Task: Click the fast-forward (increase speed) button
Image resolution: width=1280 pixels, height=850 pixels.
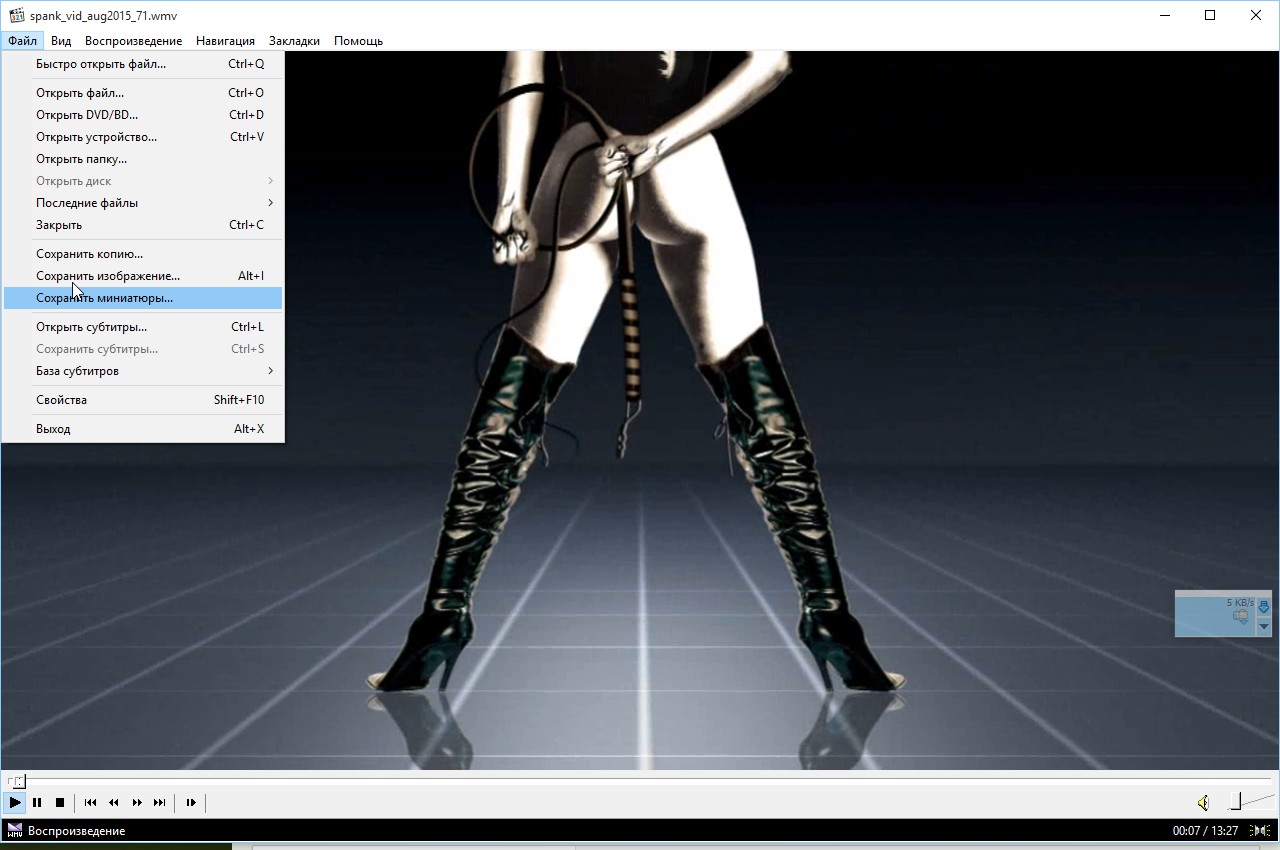Action: [137, 802]
